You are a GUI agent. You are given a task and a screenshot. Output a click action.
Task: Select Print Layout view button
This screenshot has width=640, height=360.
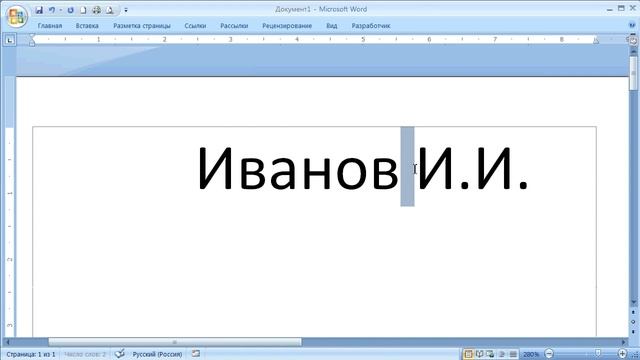click(469, 354)
